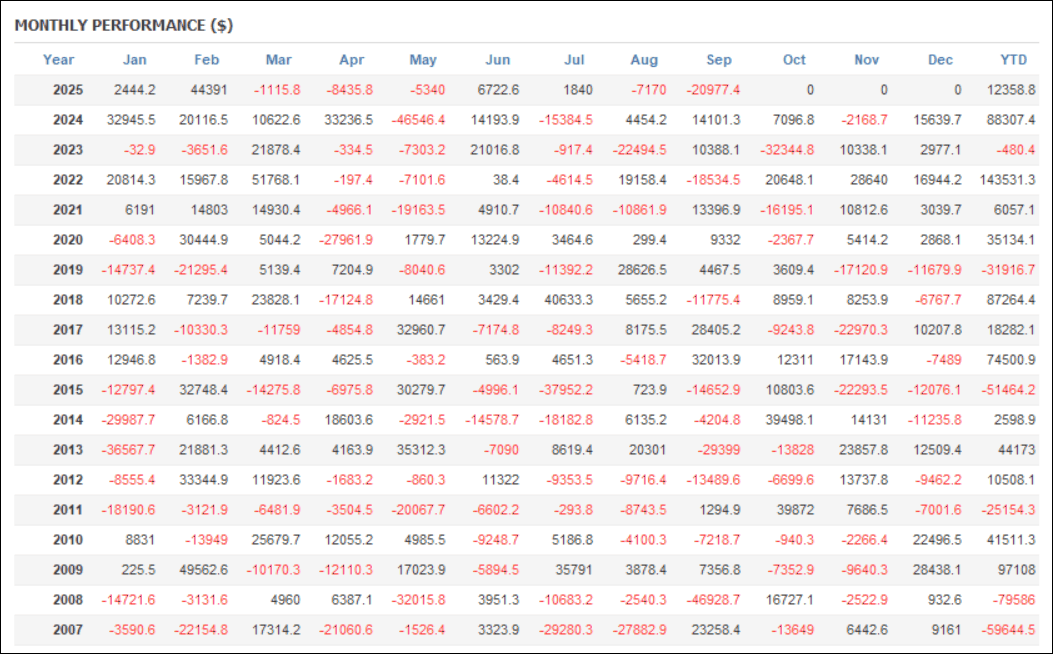The width and height of the screenshot is (1053, 654).
Task: Click the Monthly Performance ($) title
Action: click(x=124, y=25)
